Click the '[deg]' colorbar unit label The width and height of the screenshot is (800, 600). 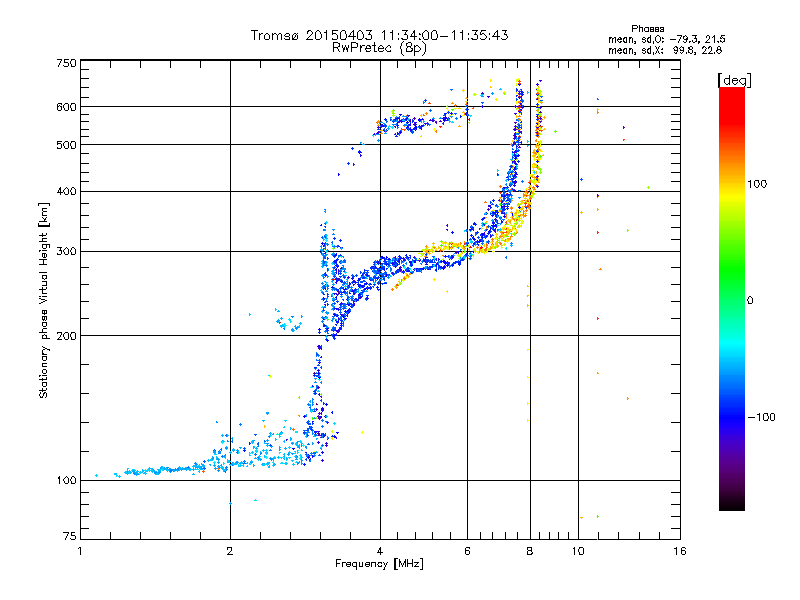click(x=734, y=80)
